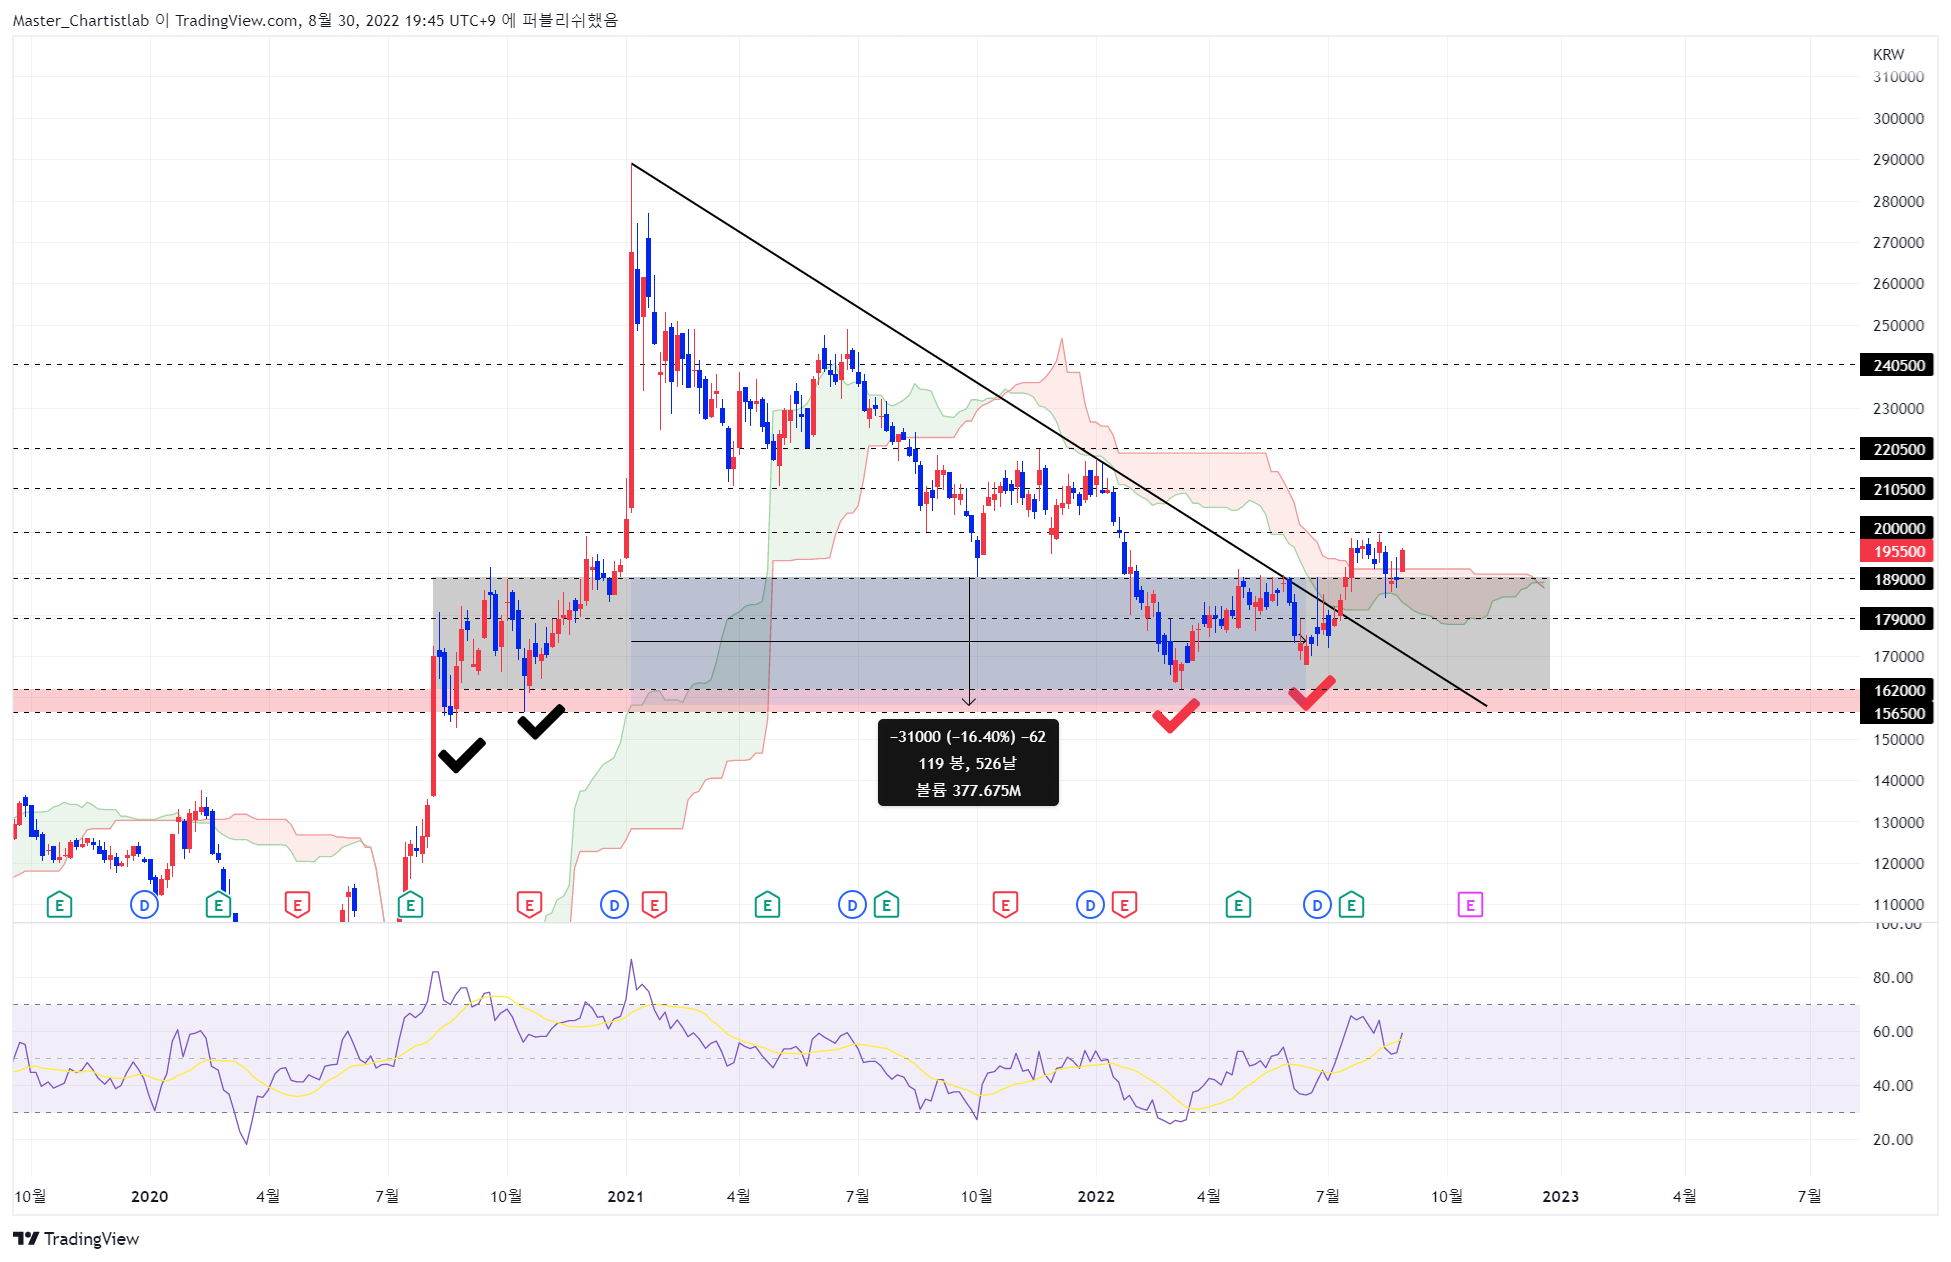Click green earnings E marker of late July 2022
Viewport: 1951px width, 1262px height.
(x=1351, y=906)
